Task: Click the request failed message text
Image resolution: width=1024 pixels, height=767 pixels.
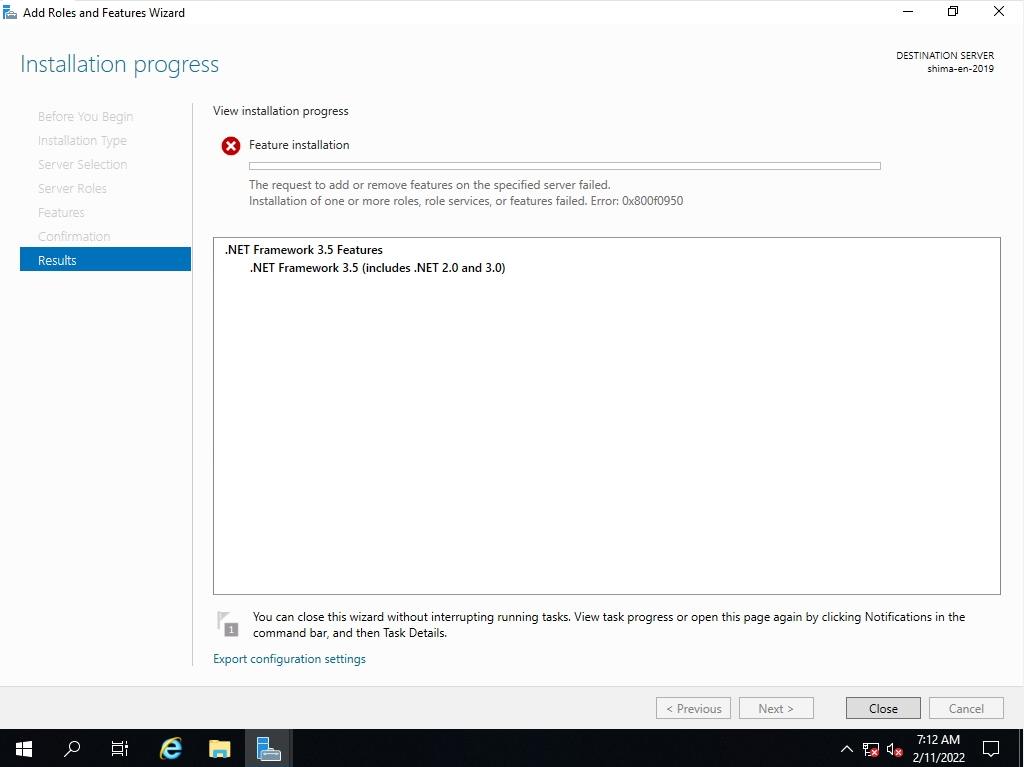Action: (430, 185)
